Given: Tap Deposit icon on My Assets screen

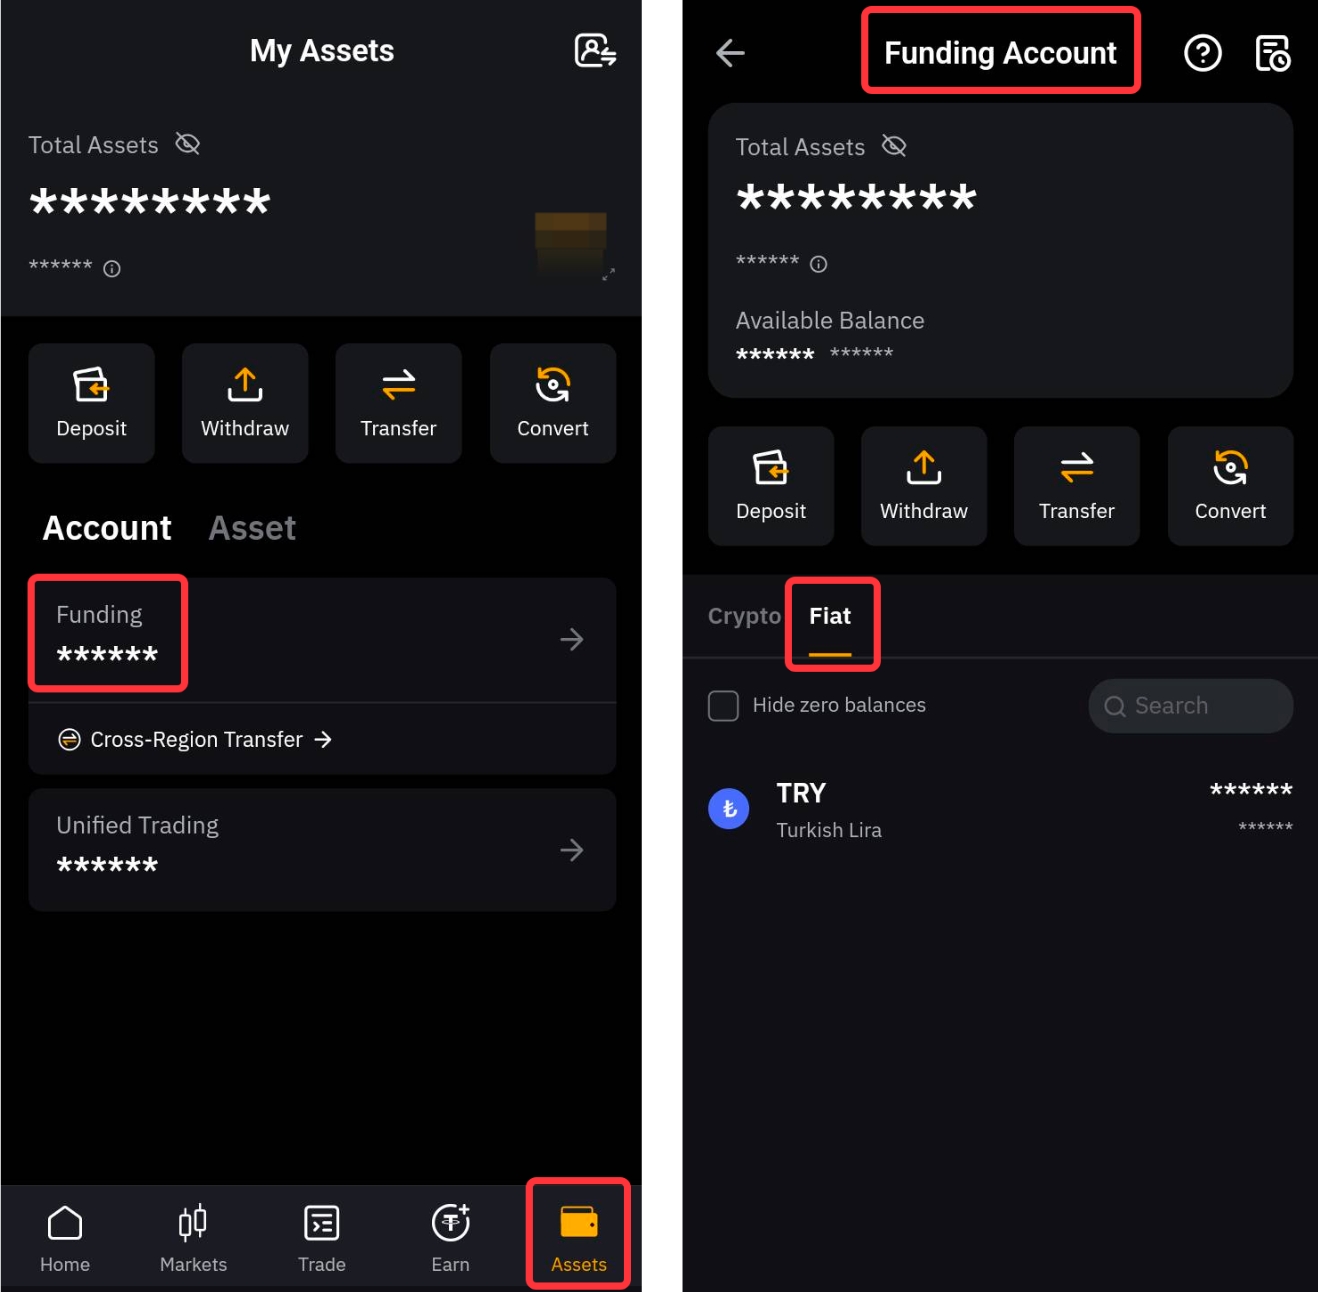Looking at the screenshot, I should (x=91, y=403).
